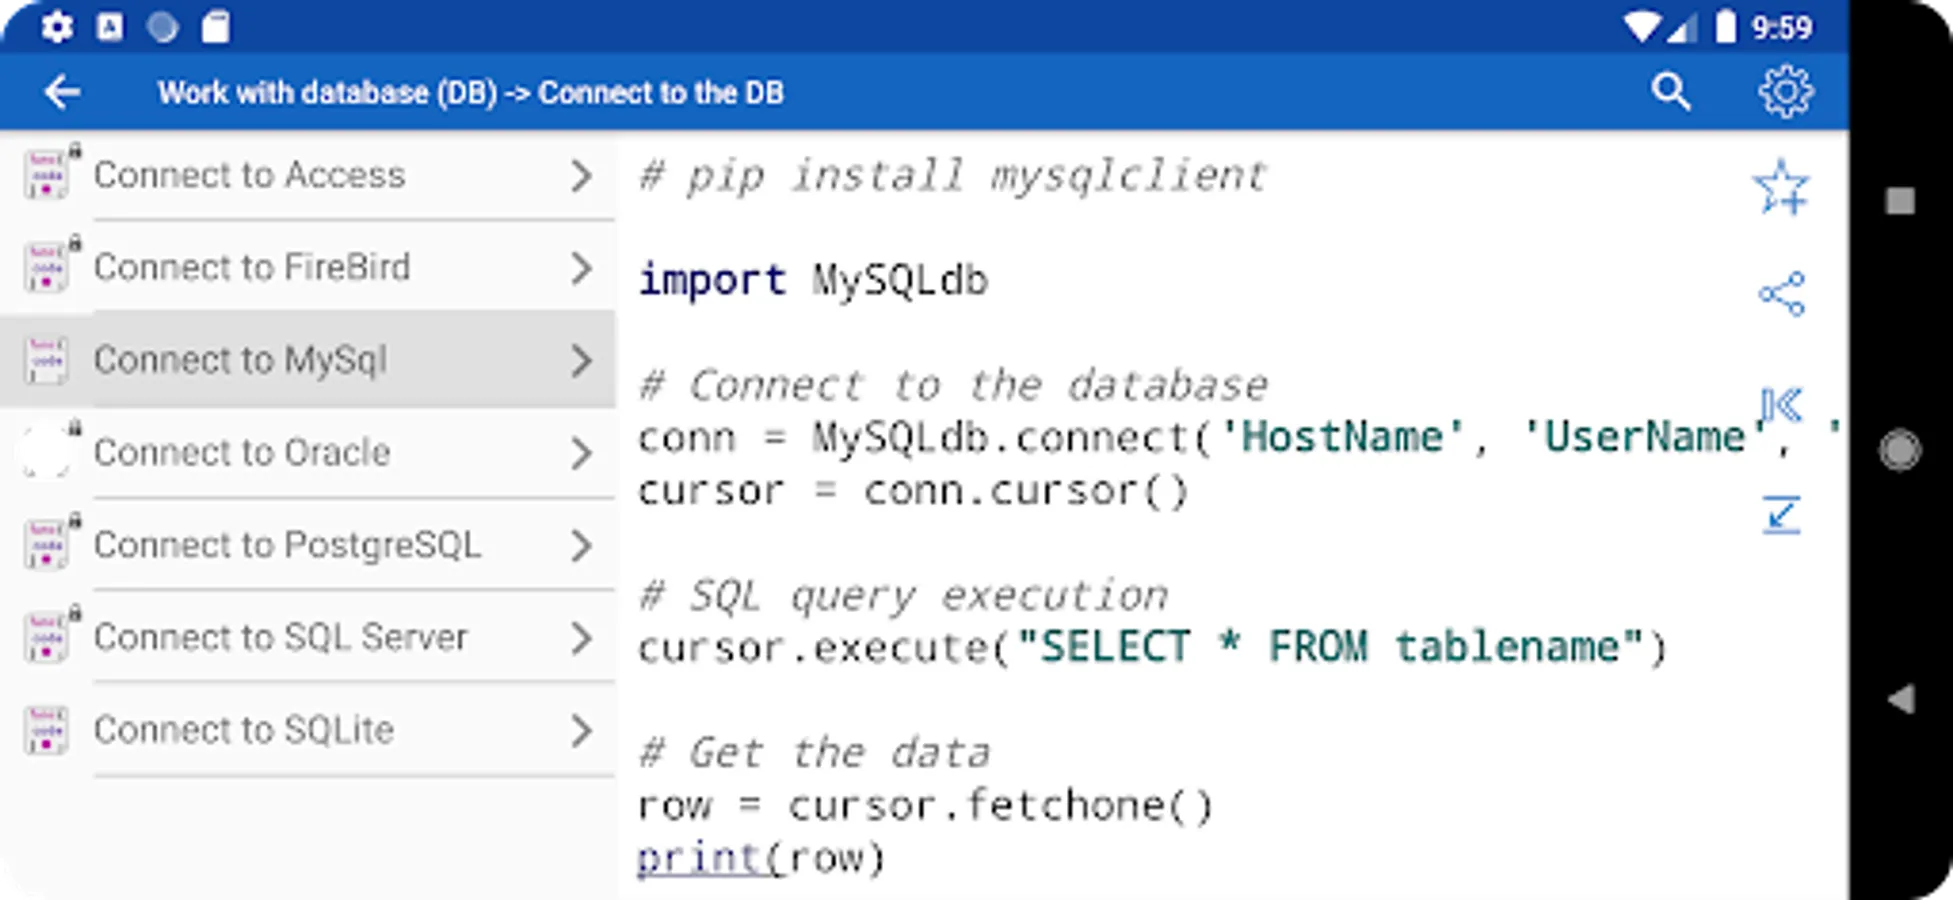Expand the Connect to Oracle chevron
1953x900 pixels.
(581, 453)
